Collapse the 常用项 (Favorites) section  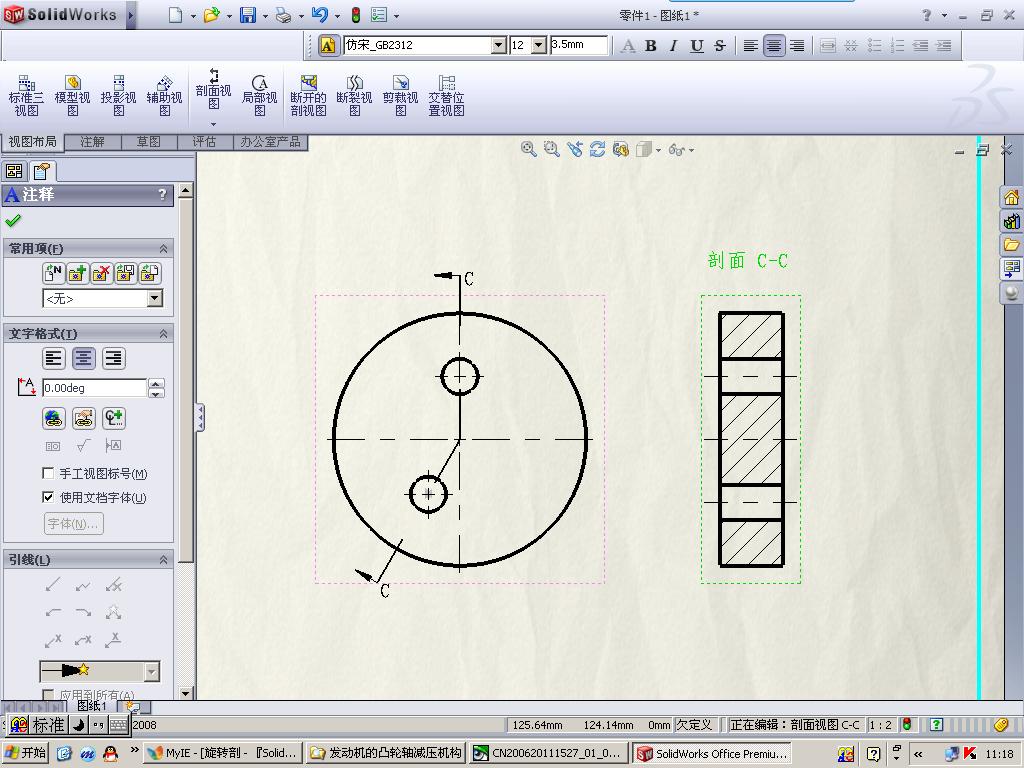tap(163, 248)
